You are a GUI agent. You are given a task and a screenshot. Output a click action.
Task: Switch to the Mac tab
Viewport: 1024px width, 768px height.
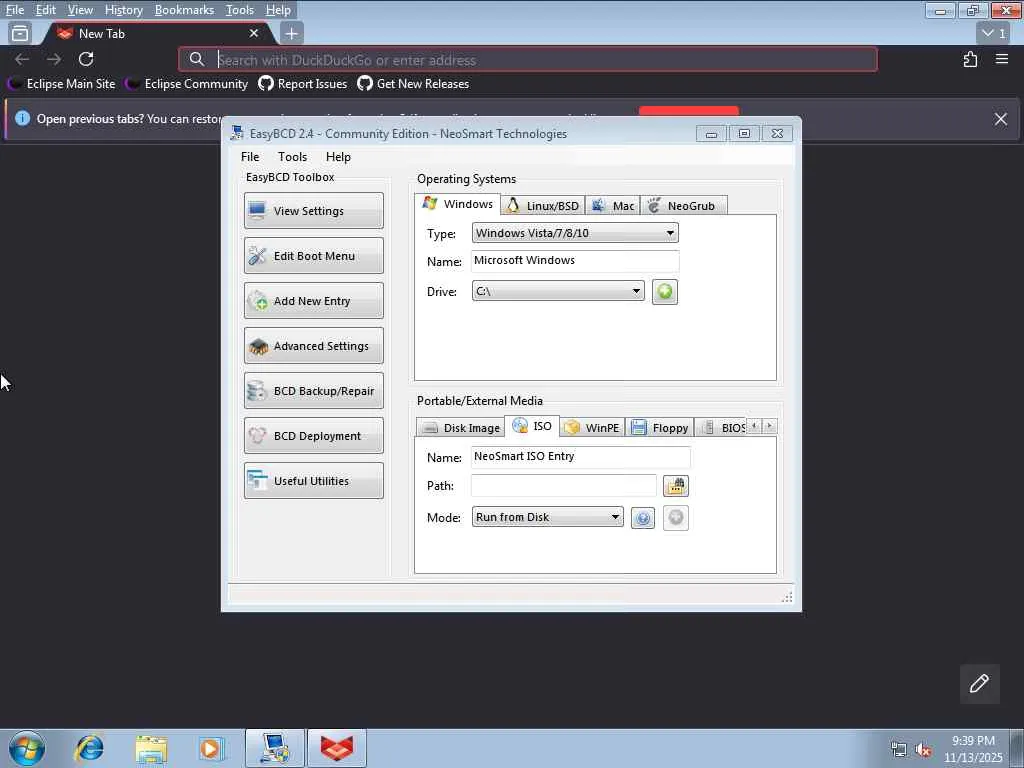613,206
